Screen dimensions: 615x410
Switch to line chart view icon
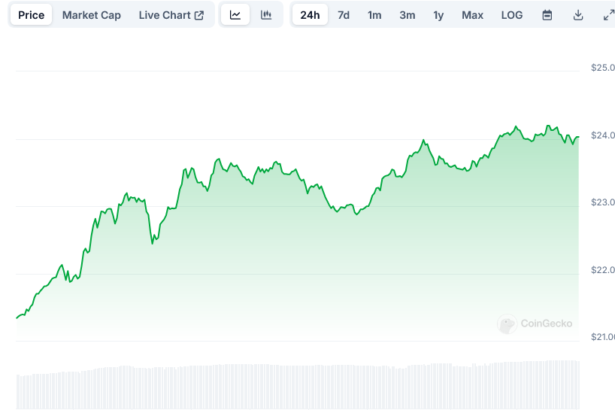pos(235,15)
